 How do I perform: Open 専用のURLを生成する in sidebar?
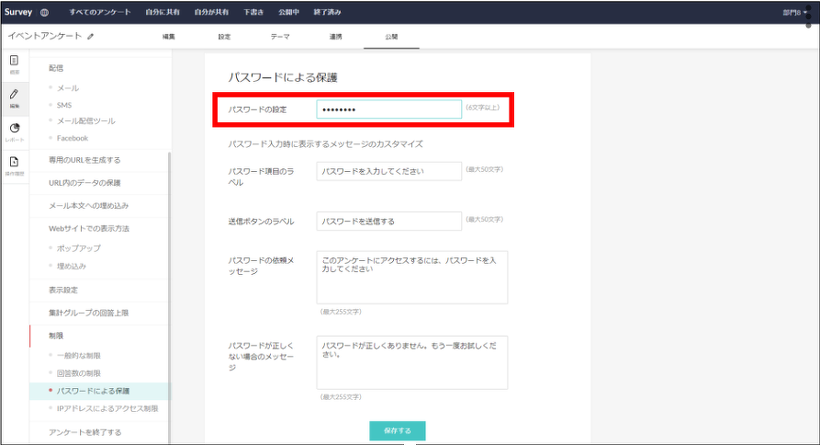click(85, 159)
